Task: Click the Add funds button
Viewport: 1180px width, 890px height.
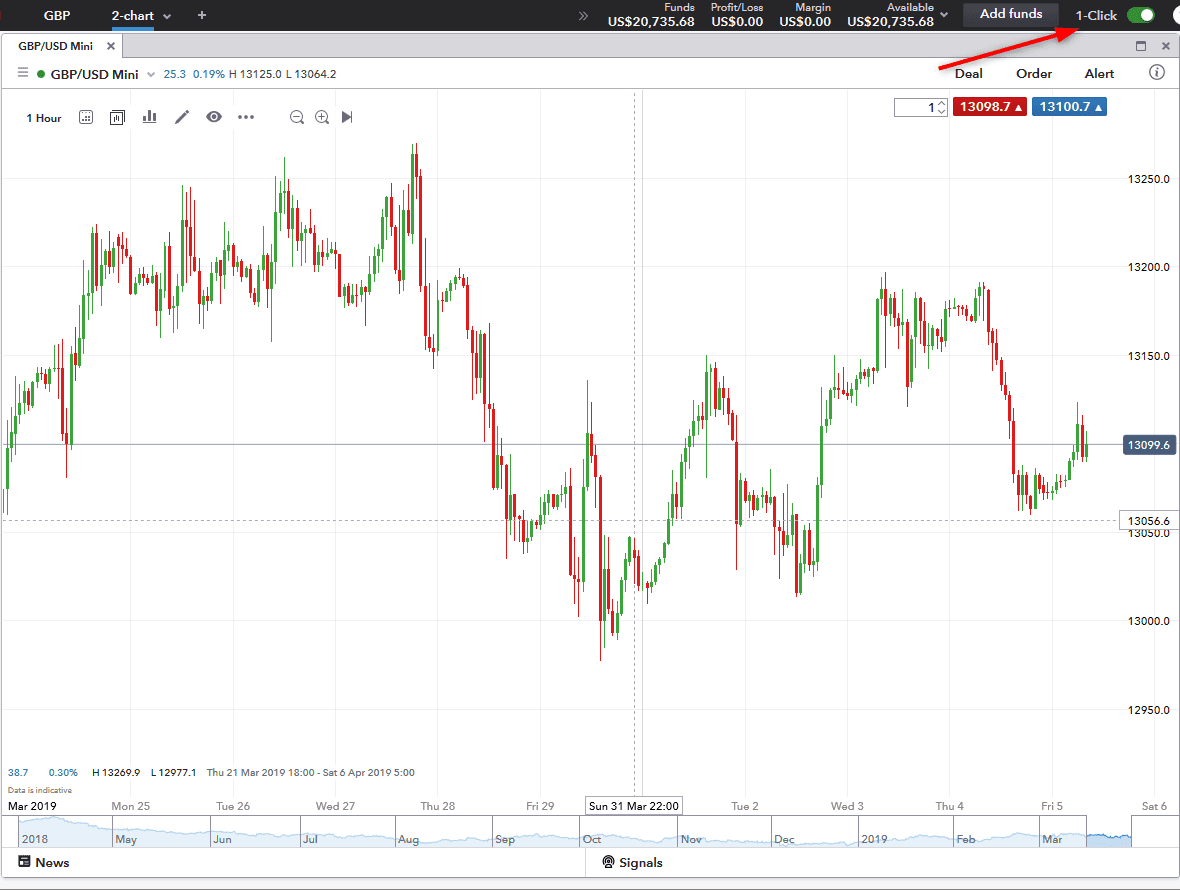Action: (x=1010, y=14)
